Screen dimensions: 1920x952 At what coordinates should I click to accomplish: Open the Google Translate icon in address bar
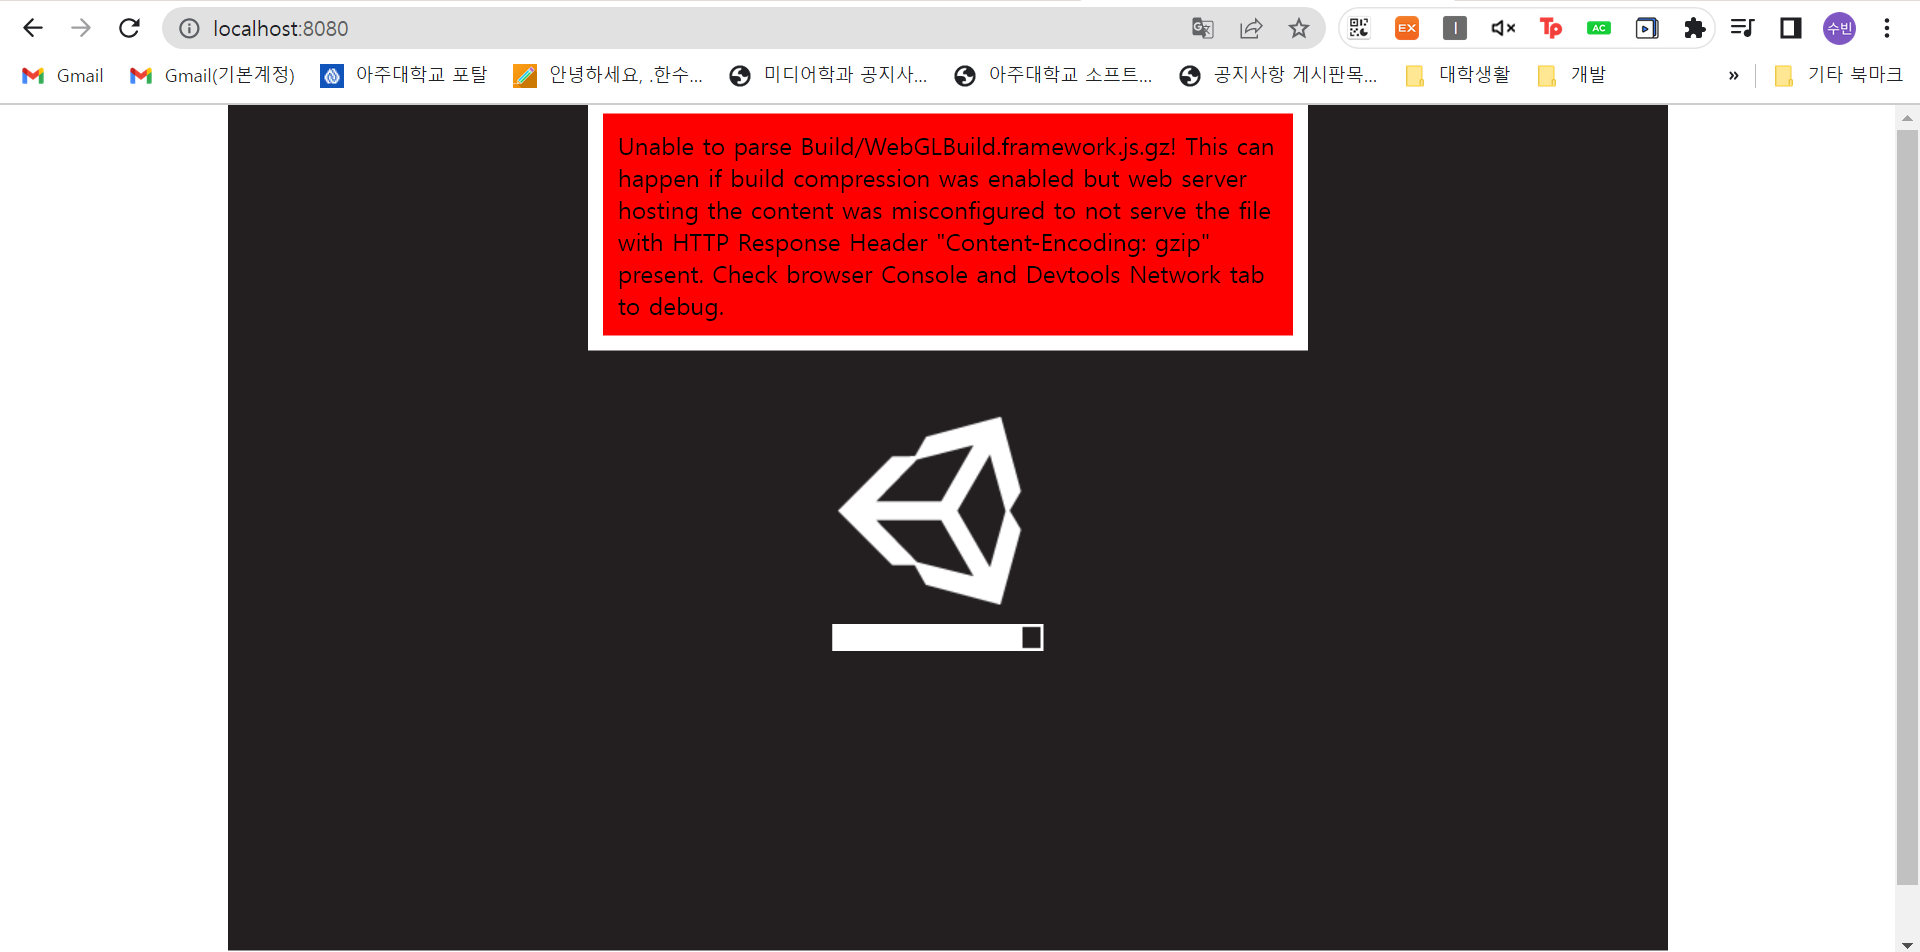pyautogui.click(x=1203, y=28)
